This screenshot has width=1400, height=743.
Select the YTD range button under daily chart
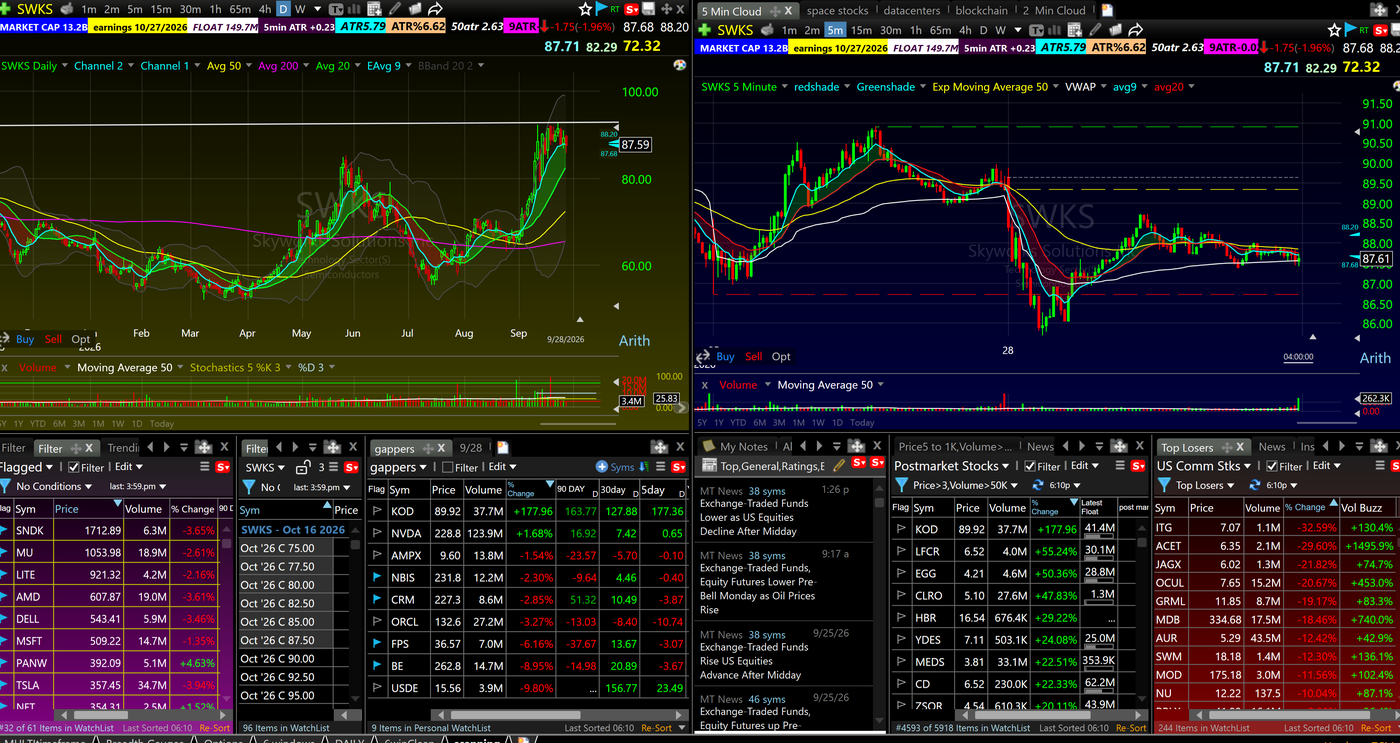(40, 423)
